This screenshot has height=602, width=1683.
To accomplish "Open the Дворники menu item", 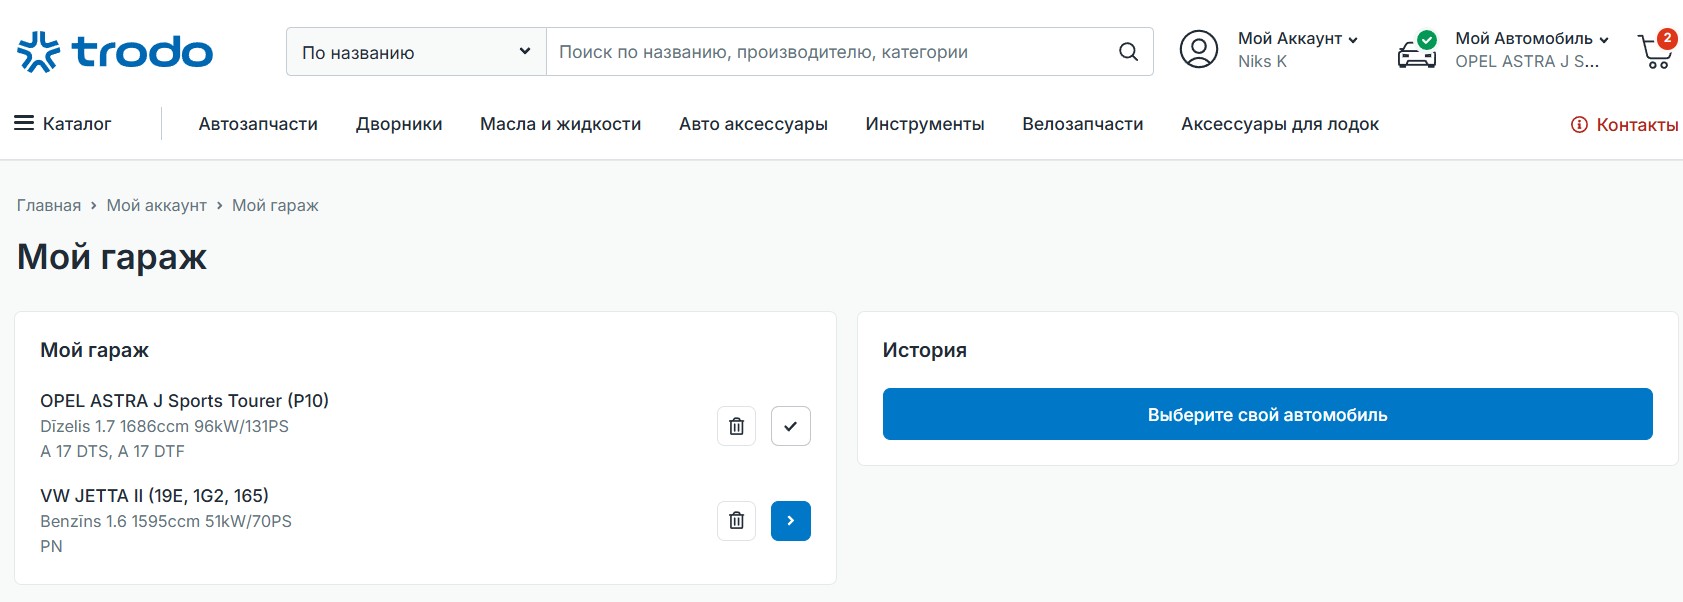I will pos(399,124).
